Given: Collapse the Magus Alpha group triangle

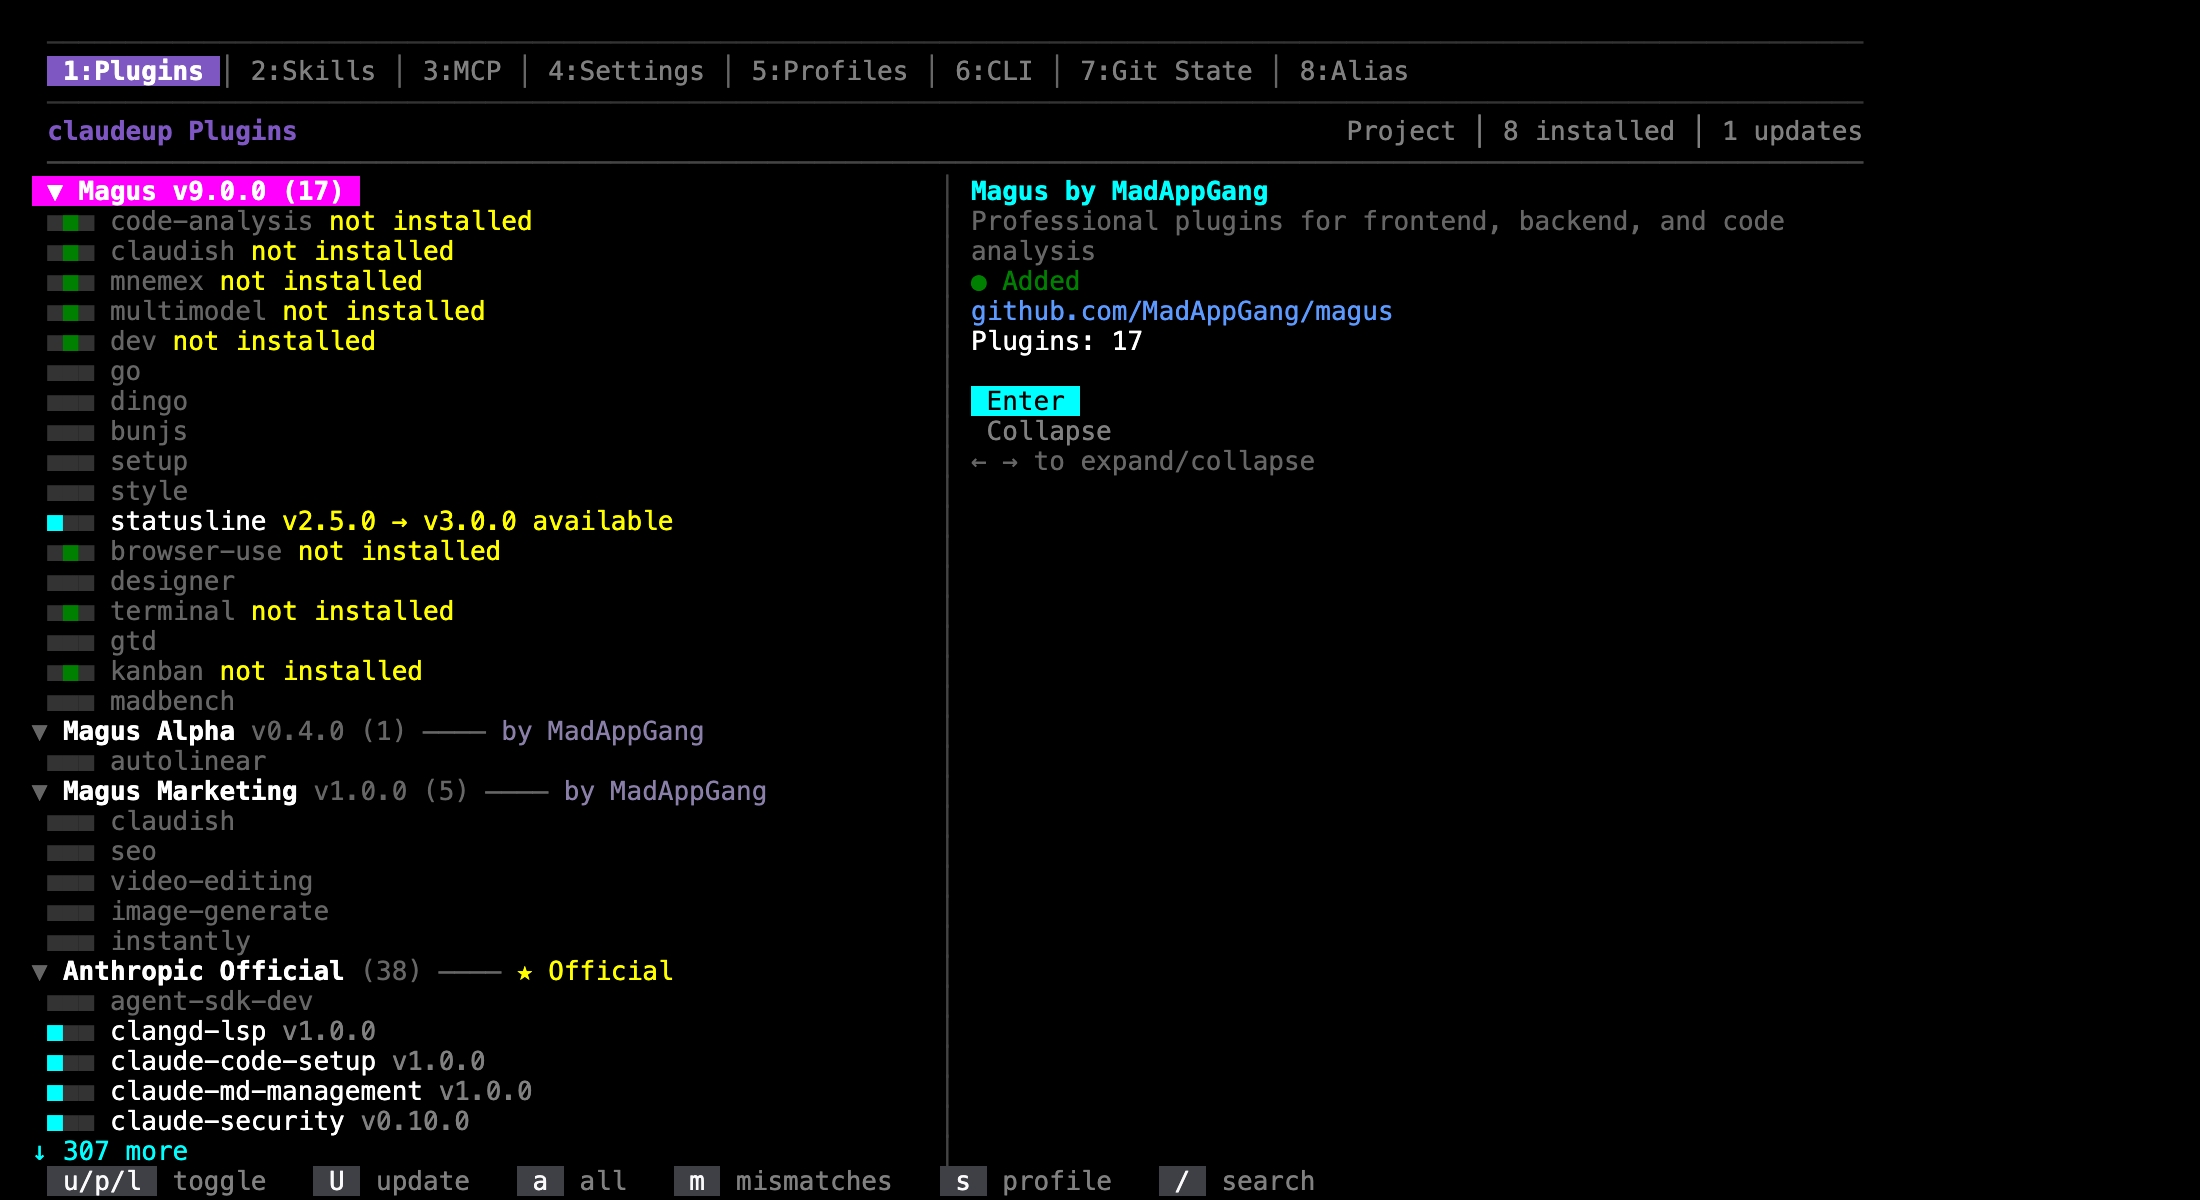Looking at the screenshot, I should (40, 731).
